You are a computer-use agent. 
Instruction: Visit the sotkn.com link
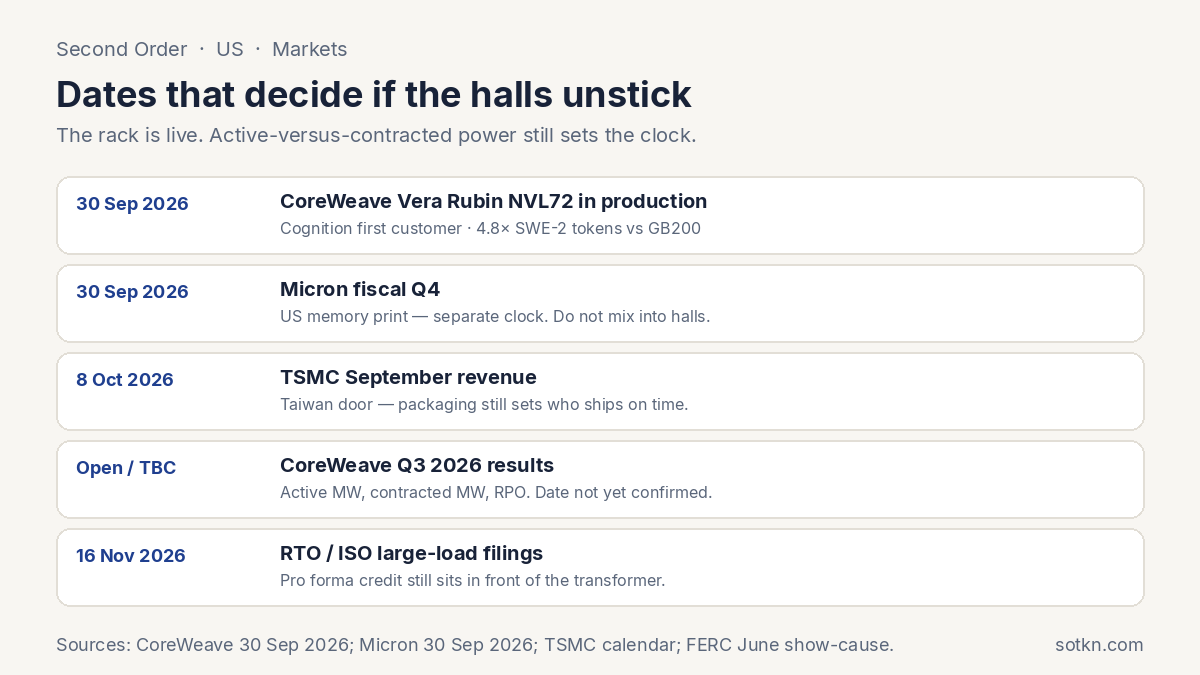click(1099, 645)
